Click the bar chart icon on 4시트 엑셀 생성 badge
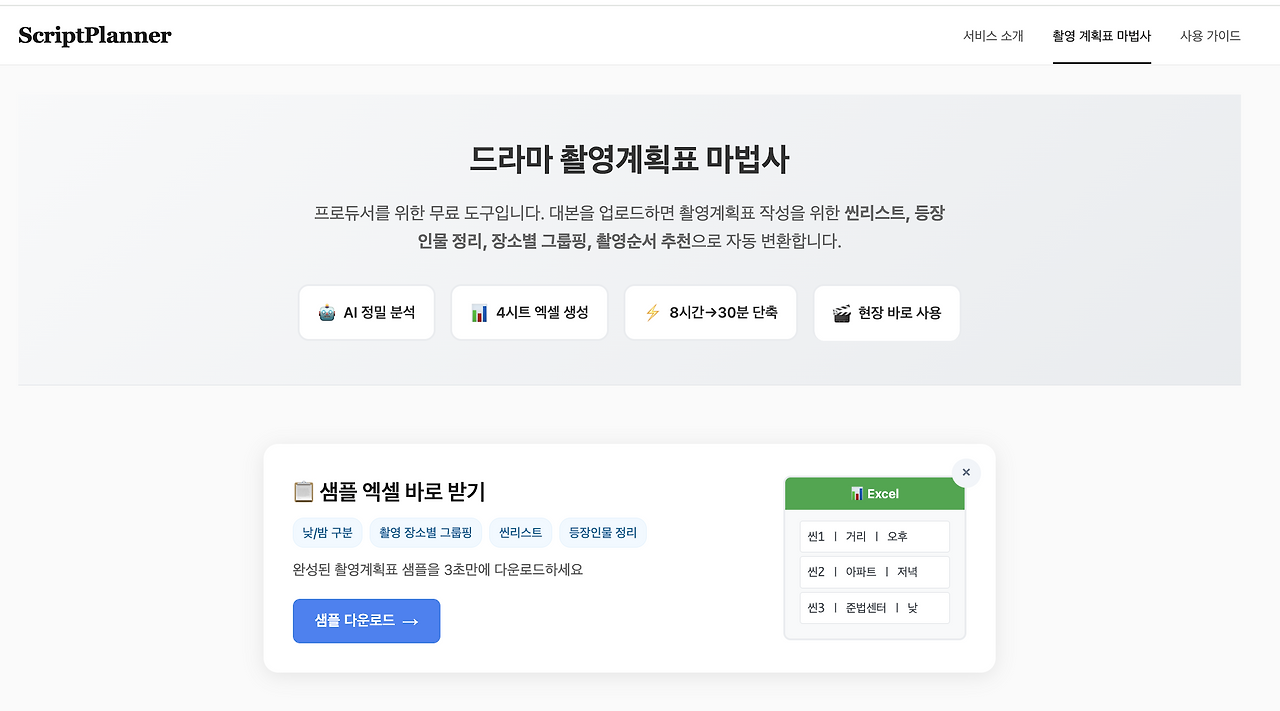1280x711 pixels. 479,312
